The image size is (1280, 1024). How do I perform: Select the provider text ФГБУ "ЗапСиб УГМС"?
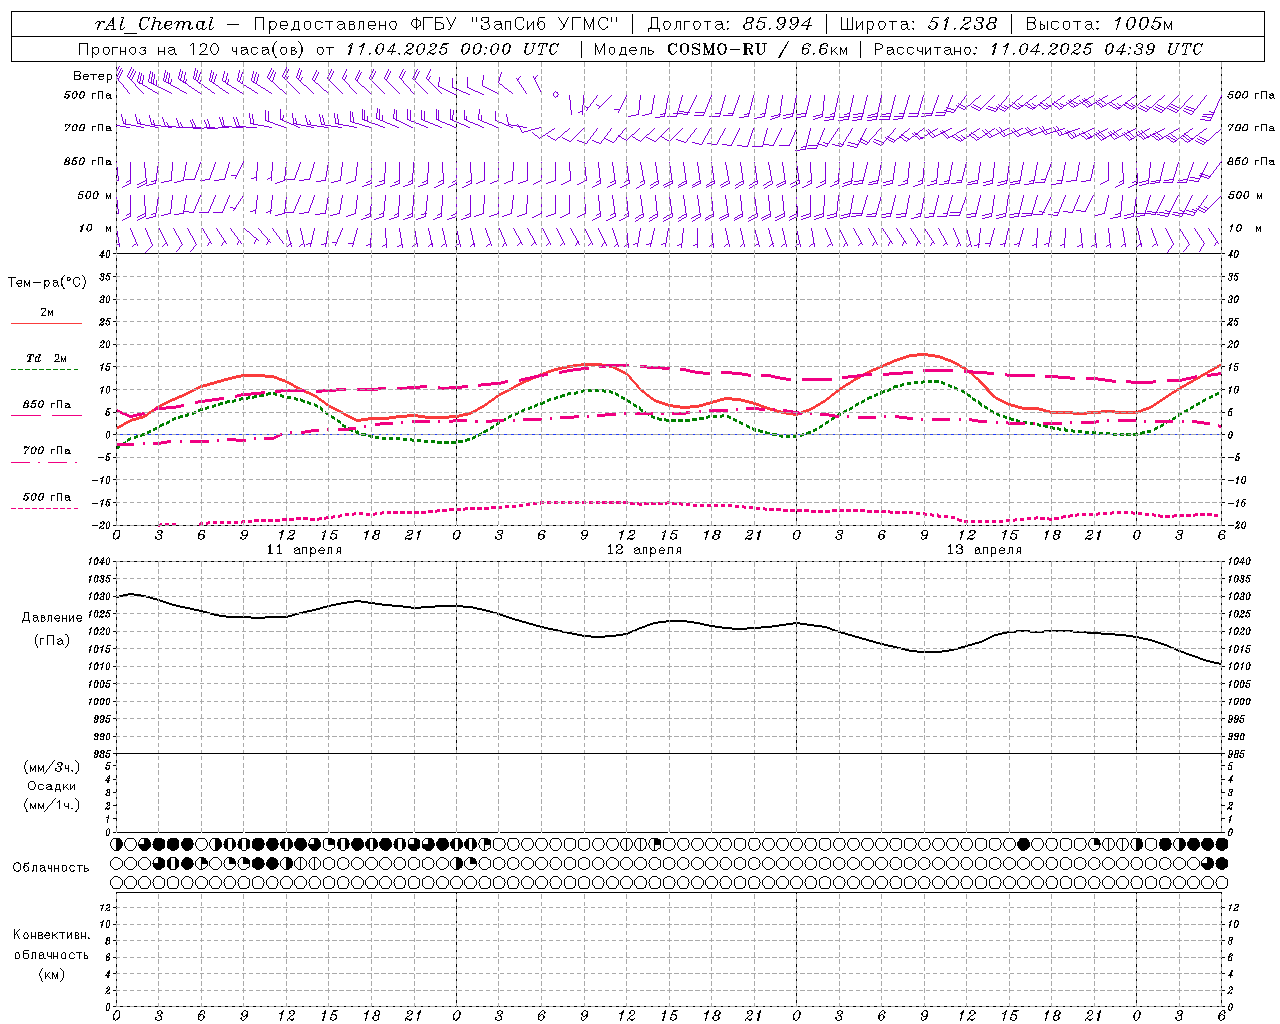(514, 24)
